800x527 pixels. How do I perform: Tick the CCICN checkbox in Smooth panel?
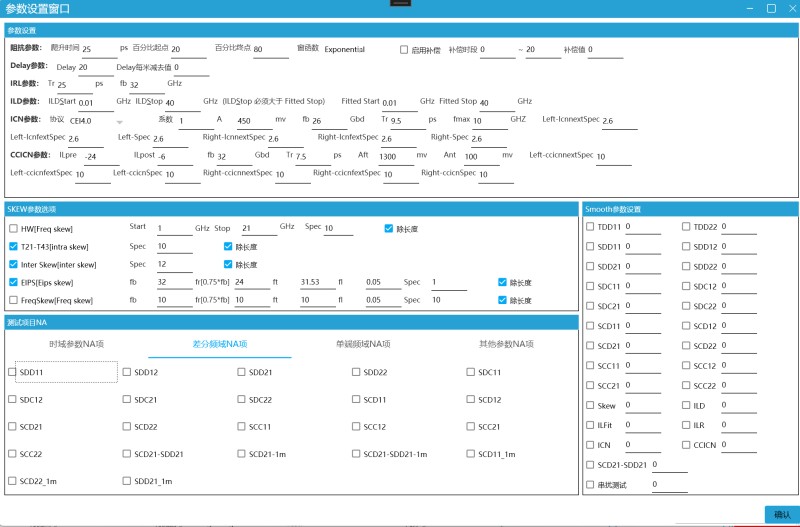point(686,445)
